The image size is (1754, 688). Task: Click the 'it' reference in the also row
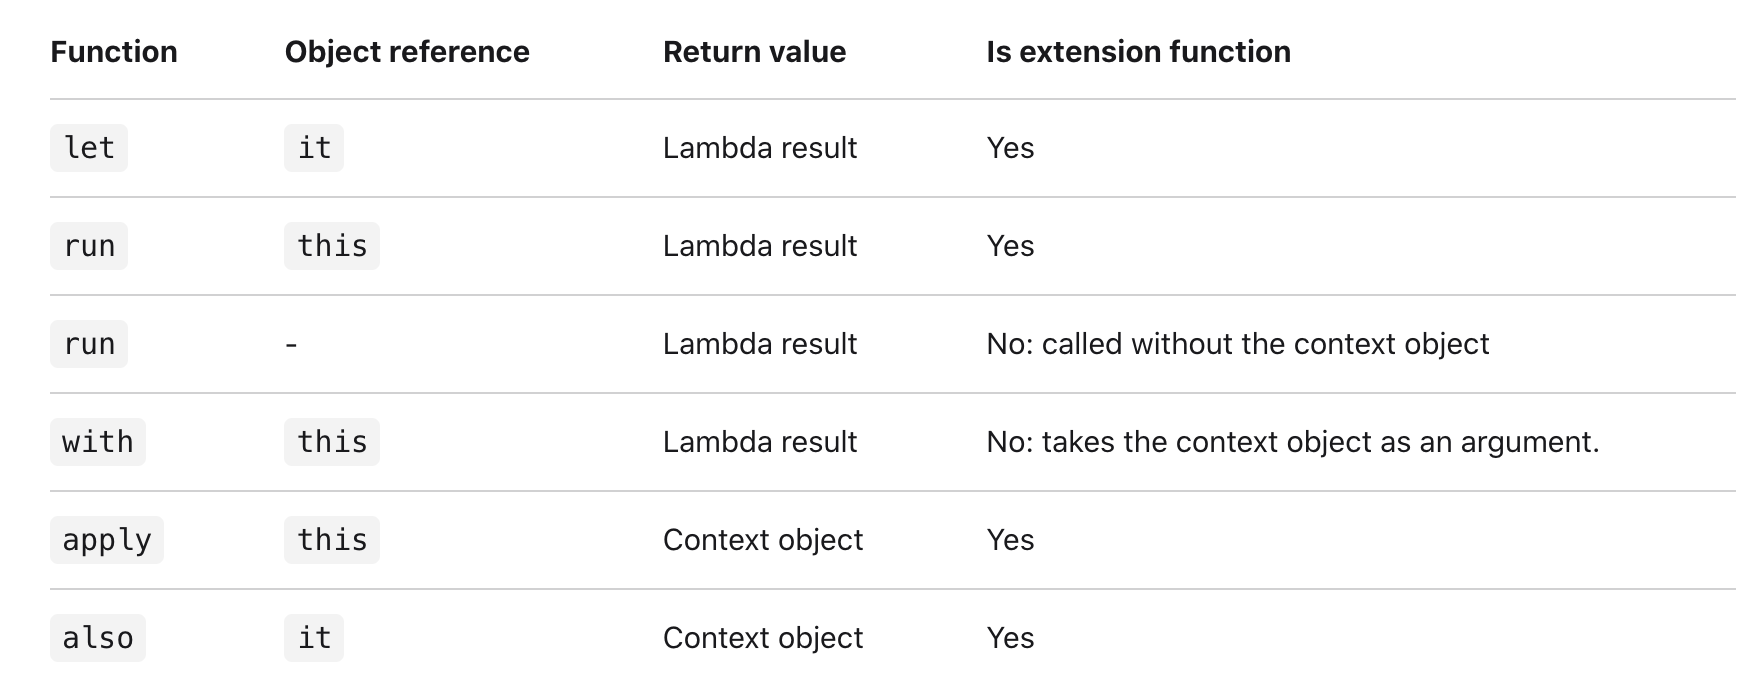click(314, 638)
